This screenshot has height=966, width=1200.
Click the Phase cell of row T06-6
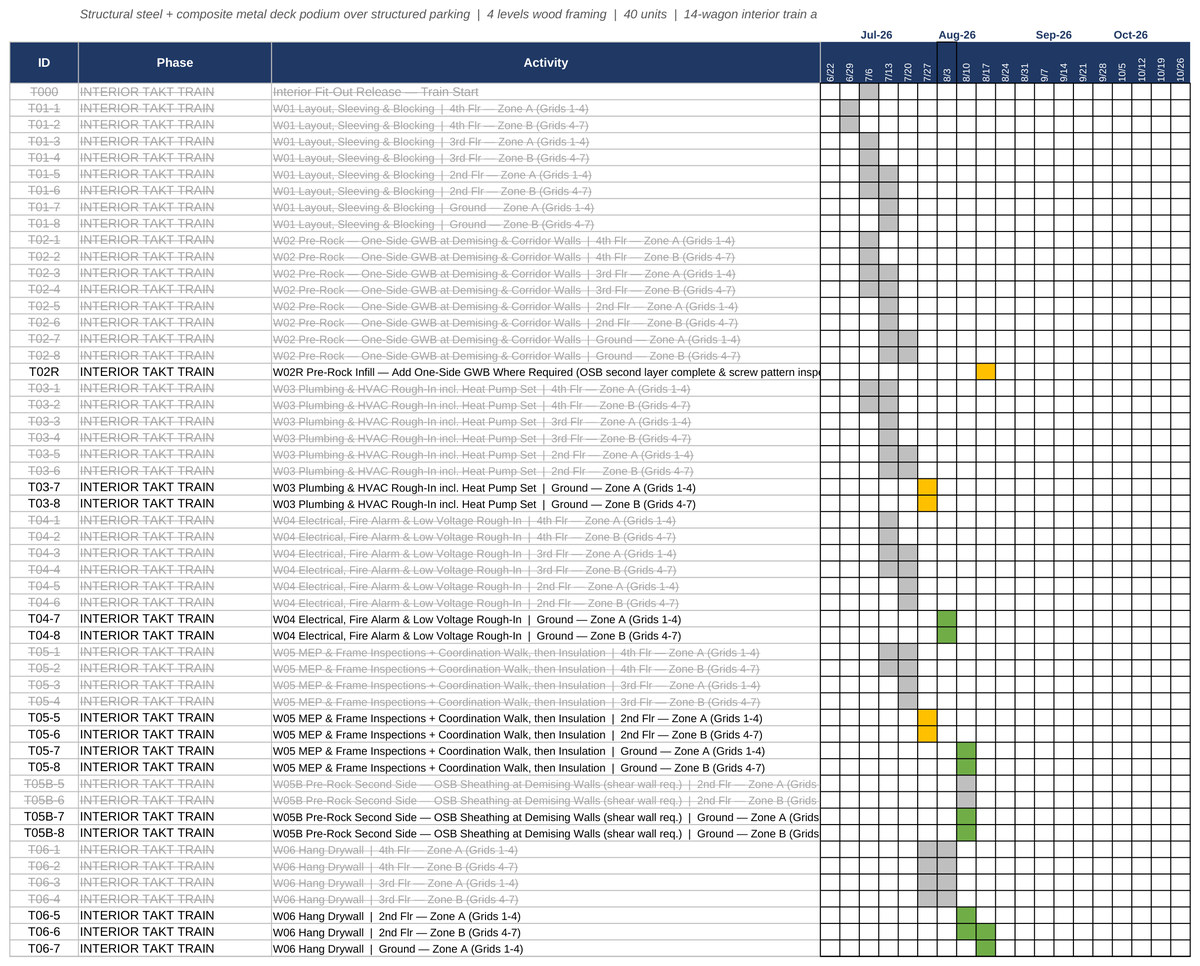coord(175,932)
